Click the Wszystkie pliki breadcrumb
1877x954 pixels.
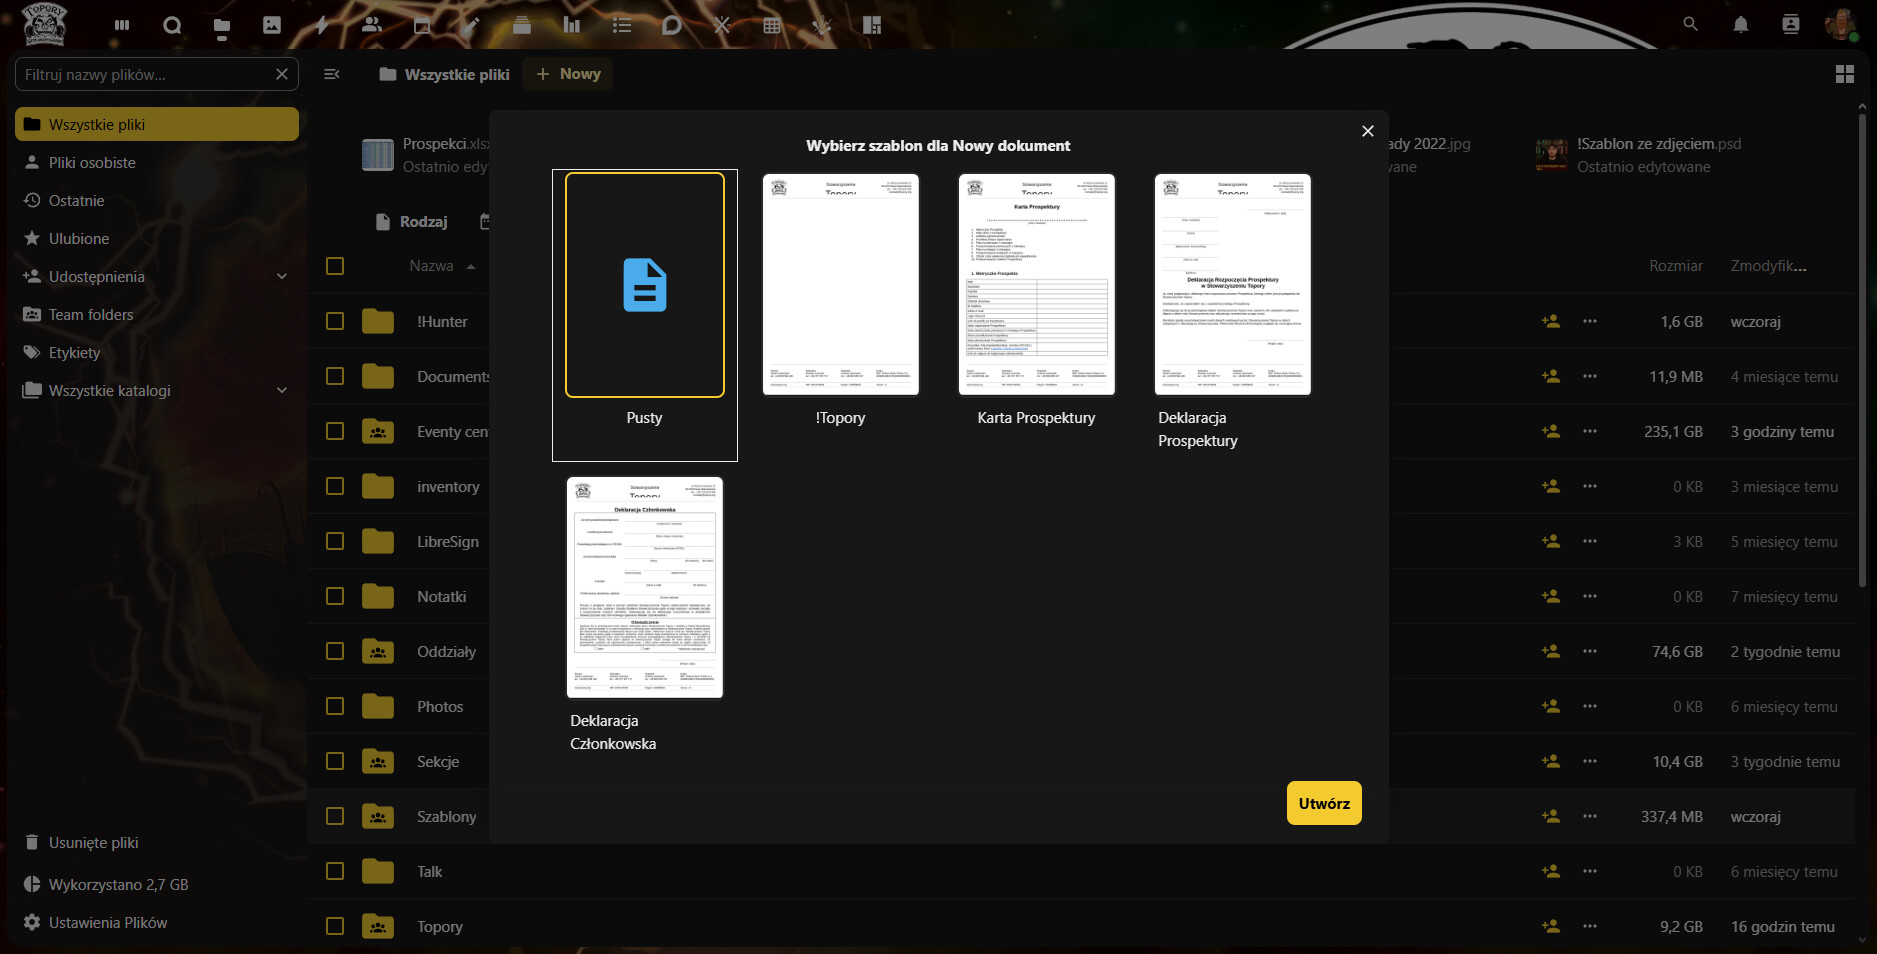click(x=445, y=74)
